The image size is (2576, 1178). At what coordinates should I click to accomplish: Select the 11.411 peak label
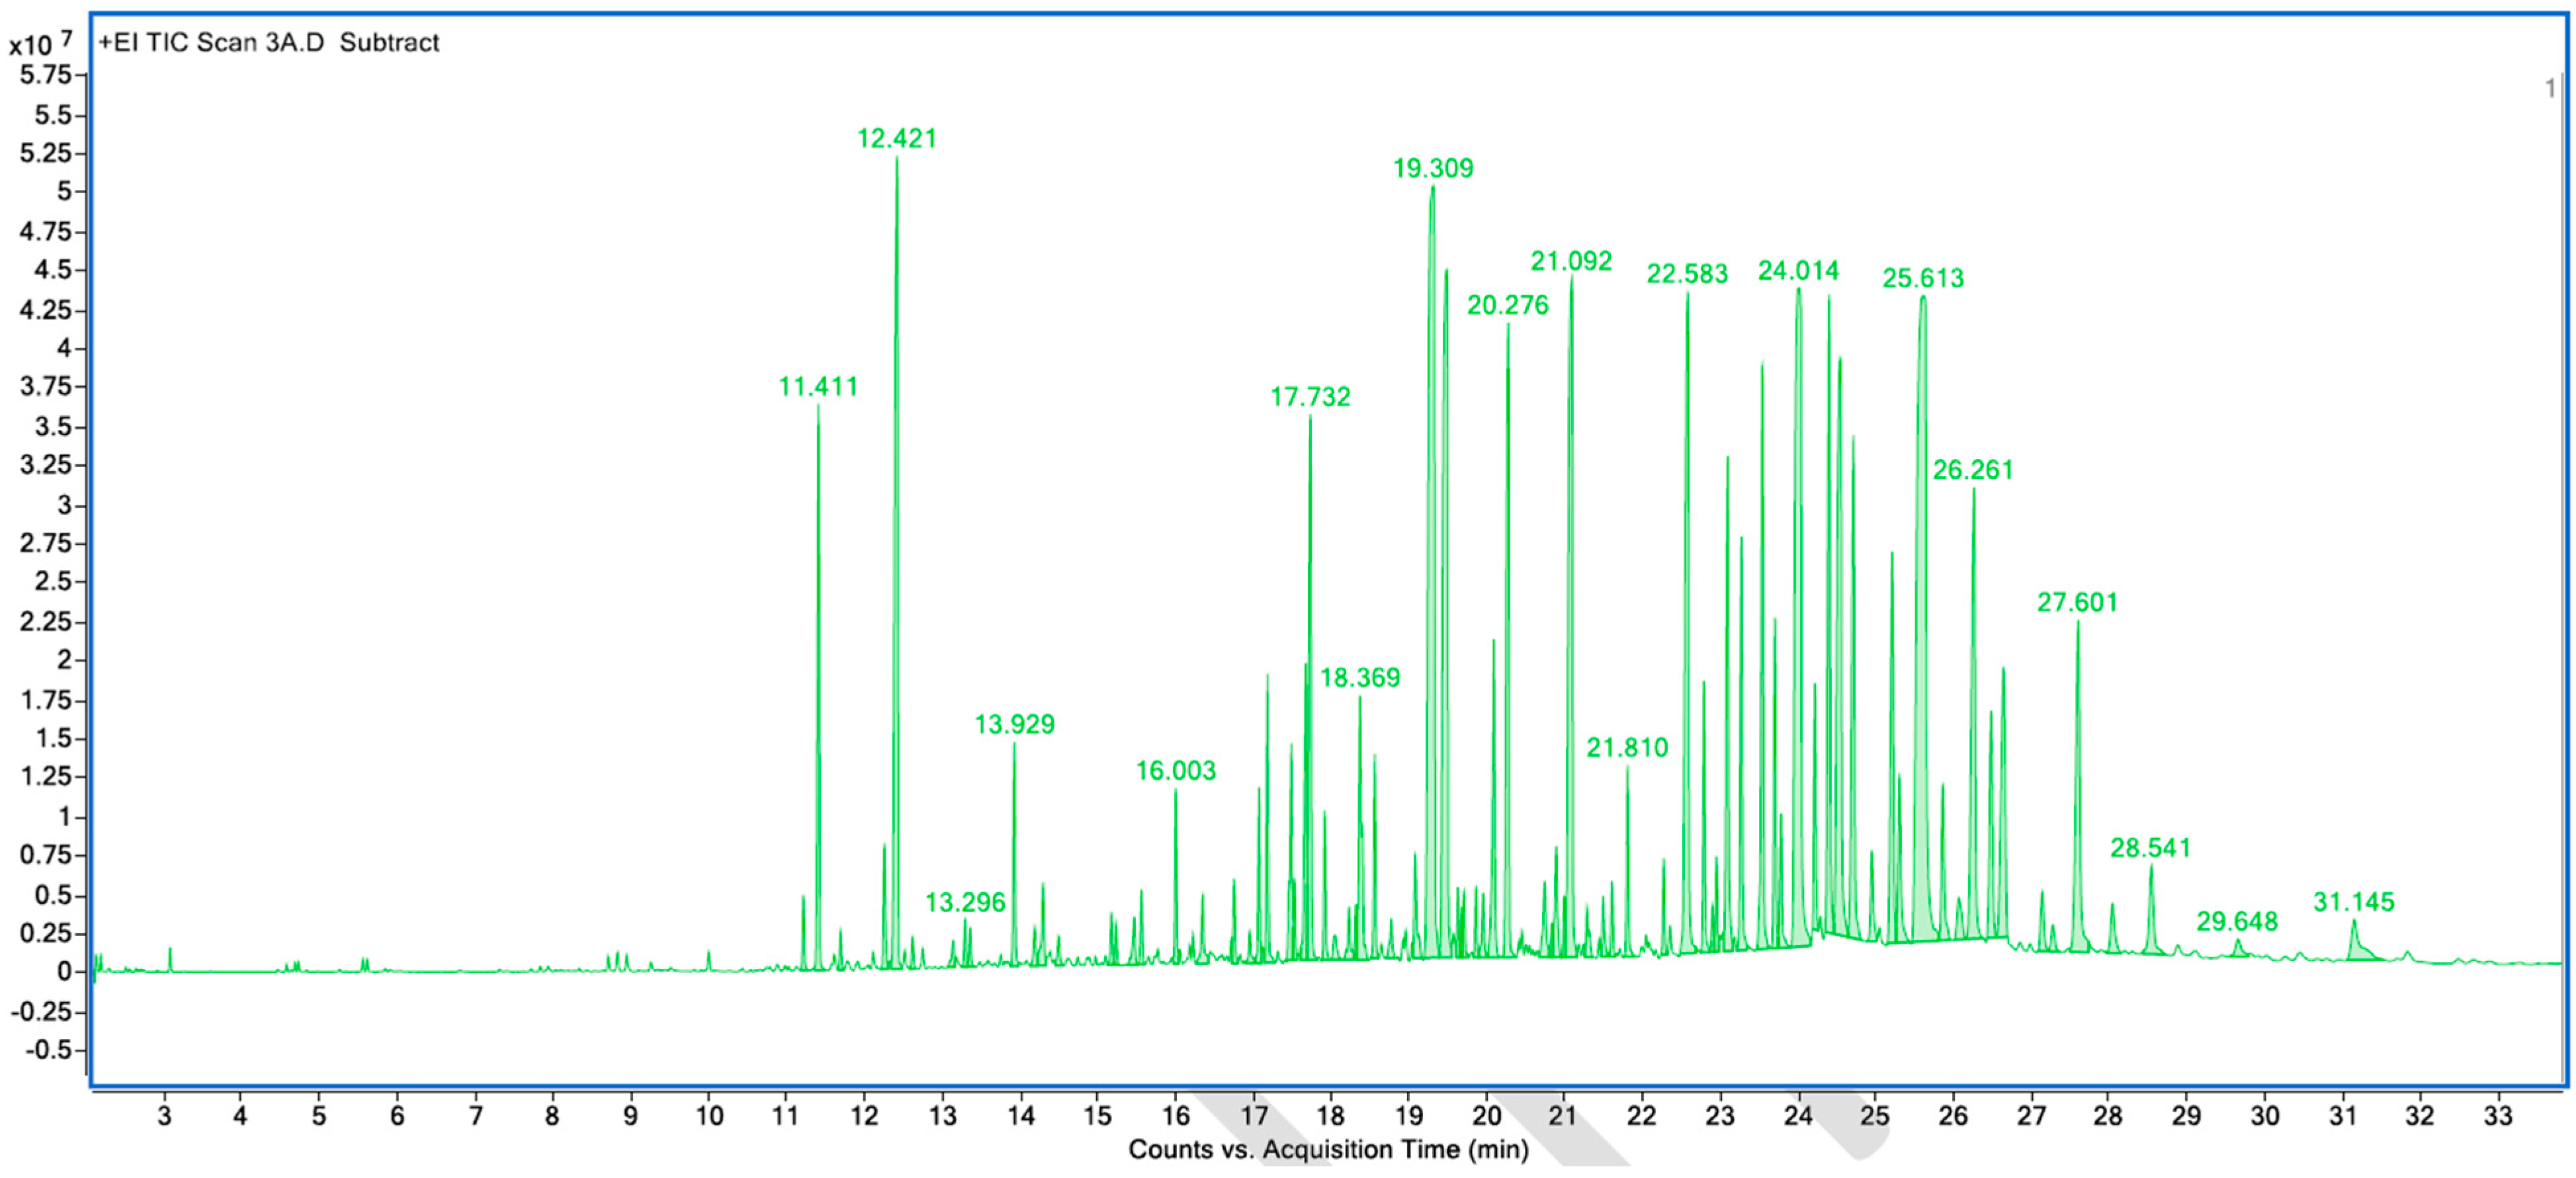coord(818,387)
